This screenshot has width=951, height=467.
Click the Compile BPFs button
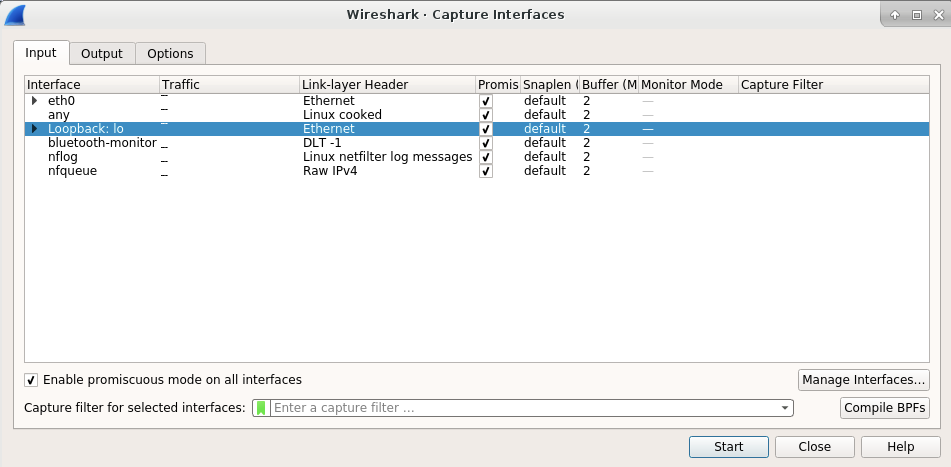[x=885, y=408]
